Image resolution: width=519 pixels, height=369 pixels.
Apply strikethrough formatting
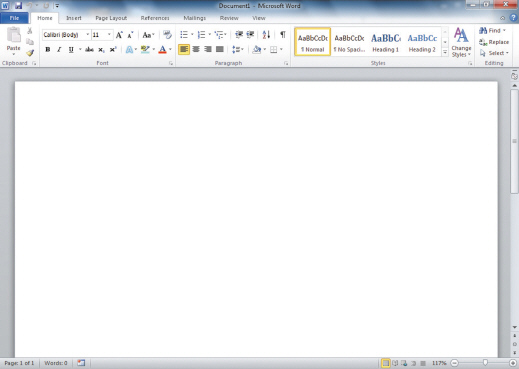(x=89, y=50)
